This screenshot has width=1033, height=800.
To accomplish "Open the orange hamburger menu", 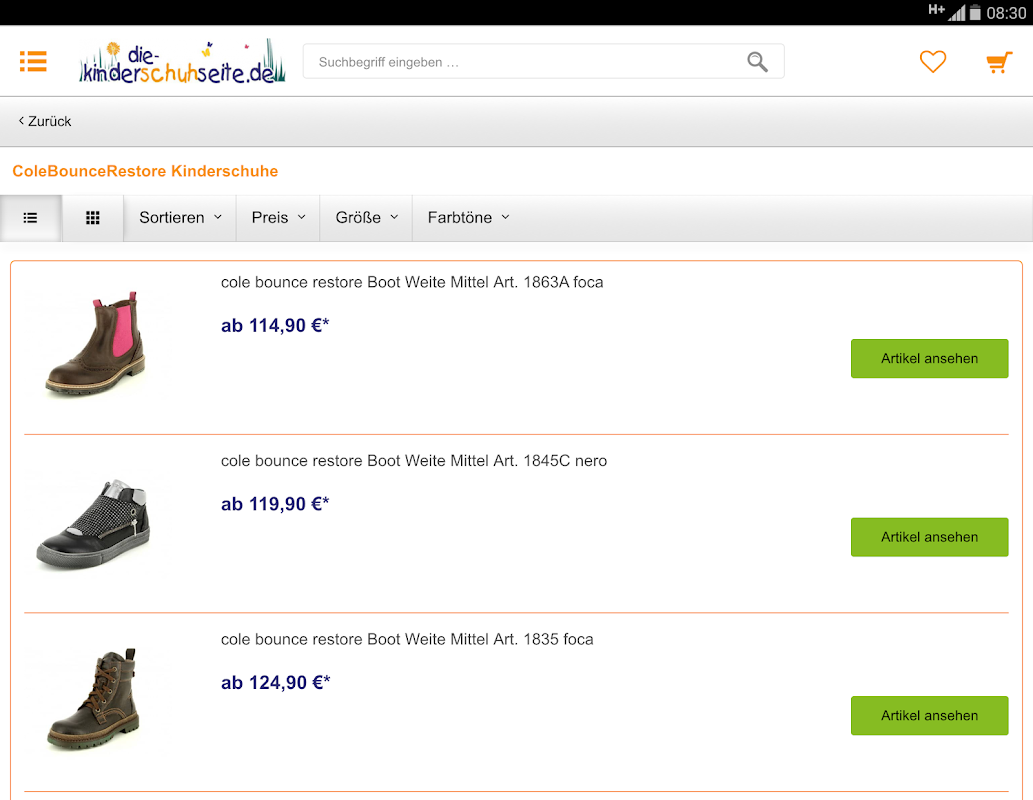I will point(33,61).
